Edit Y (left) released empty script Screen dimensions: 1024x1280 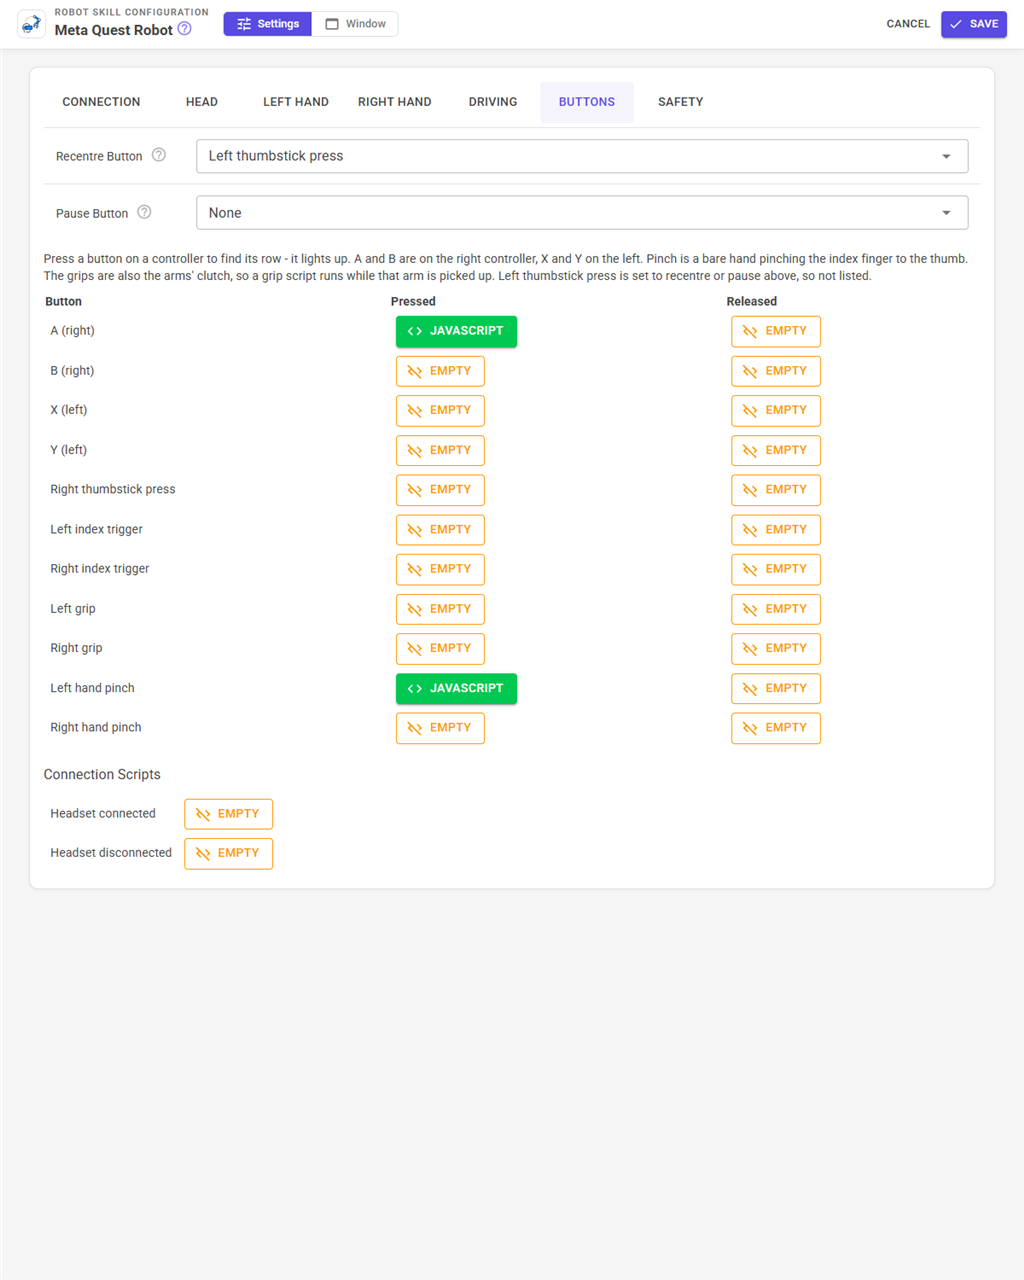(x=776, y=450)
